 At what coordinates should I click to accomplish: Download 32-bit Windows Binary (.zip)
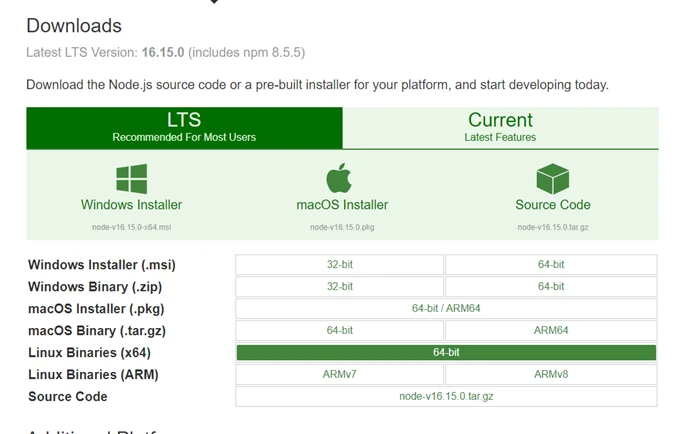[x=339, y=287]
